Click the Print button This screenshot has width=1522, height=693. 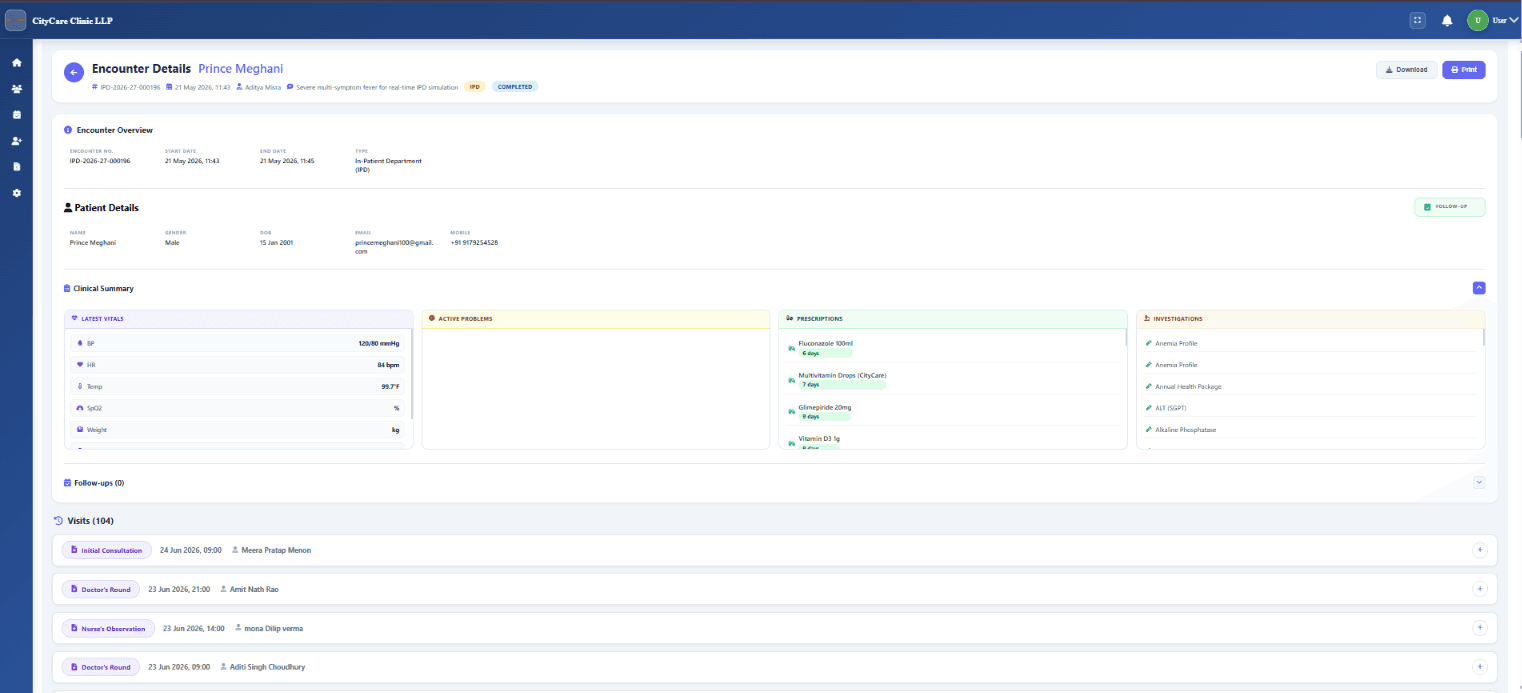pyautogui.click(x=1464, y=70)
